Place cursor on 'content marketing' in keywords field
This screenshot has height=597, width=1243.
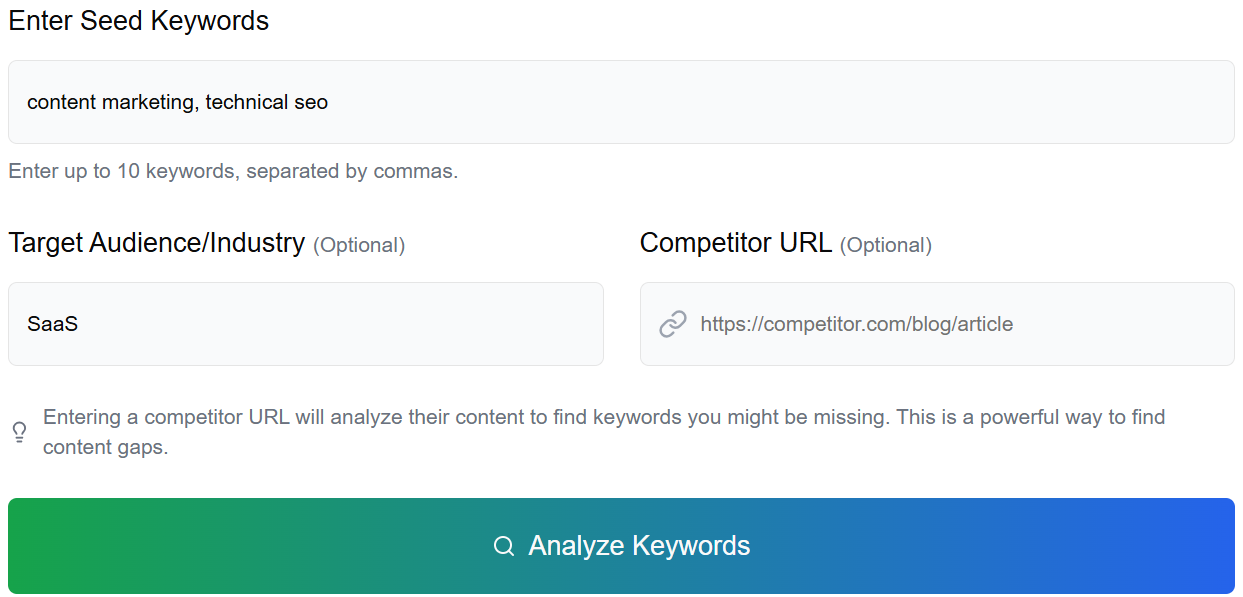pyautogui.click(x=110, y=102)
